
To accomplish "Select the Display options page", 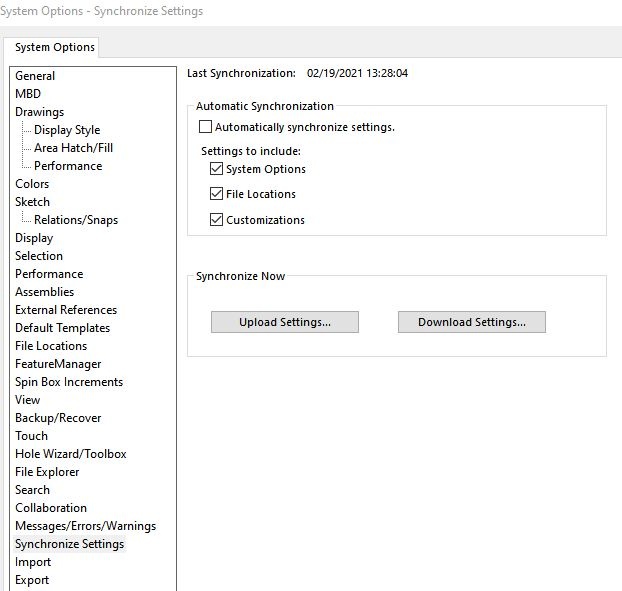I will point(34,238).
